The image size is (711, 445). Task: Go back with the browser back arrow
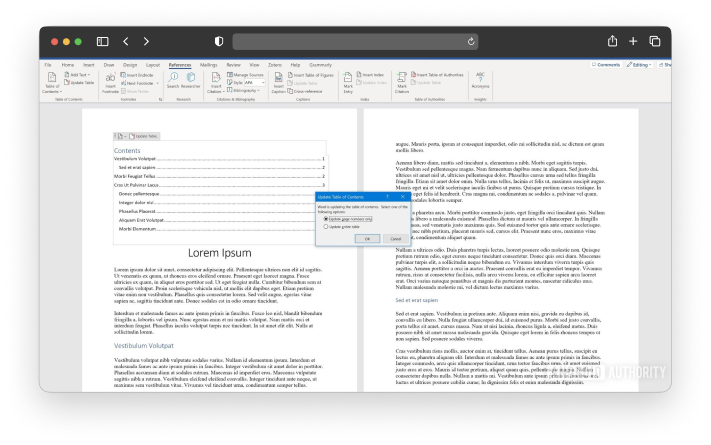[x=126, y=42]
